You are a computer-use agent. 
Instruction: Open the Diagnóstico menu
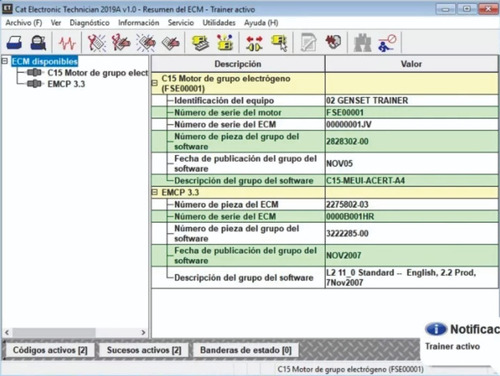(89, 23)
